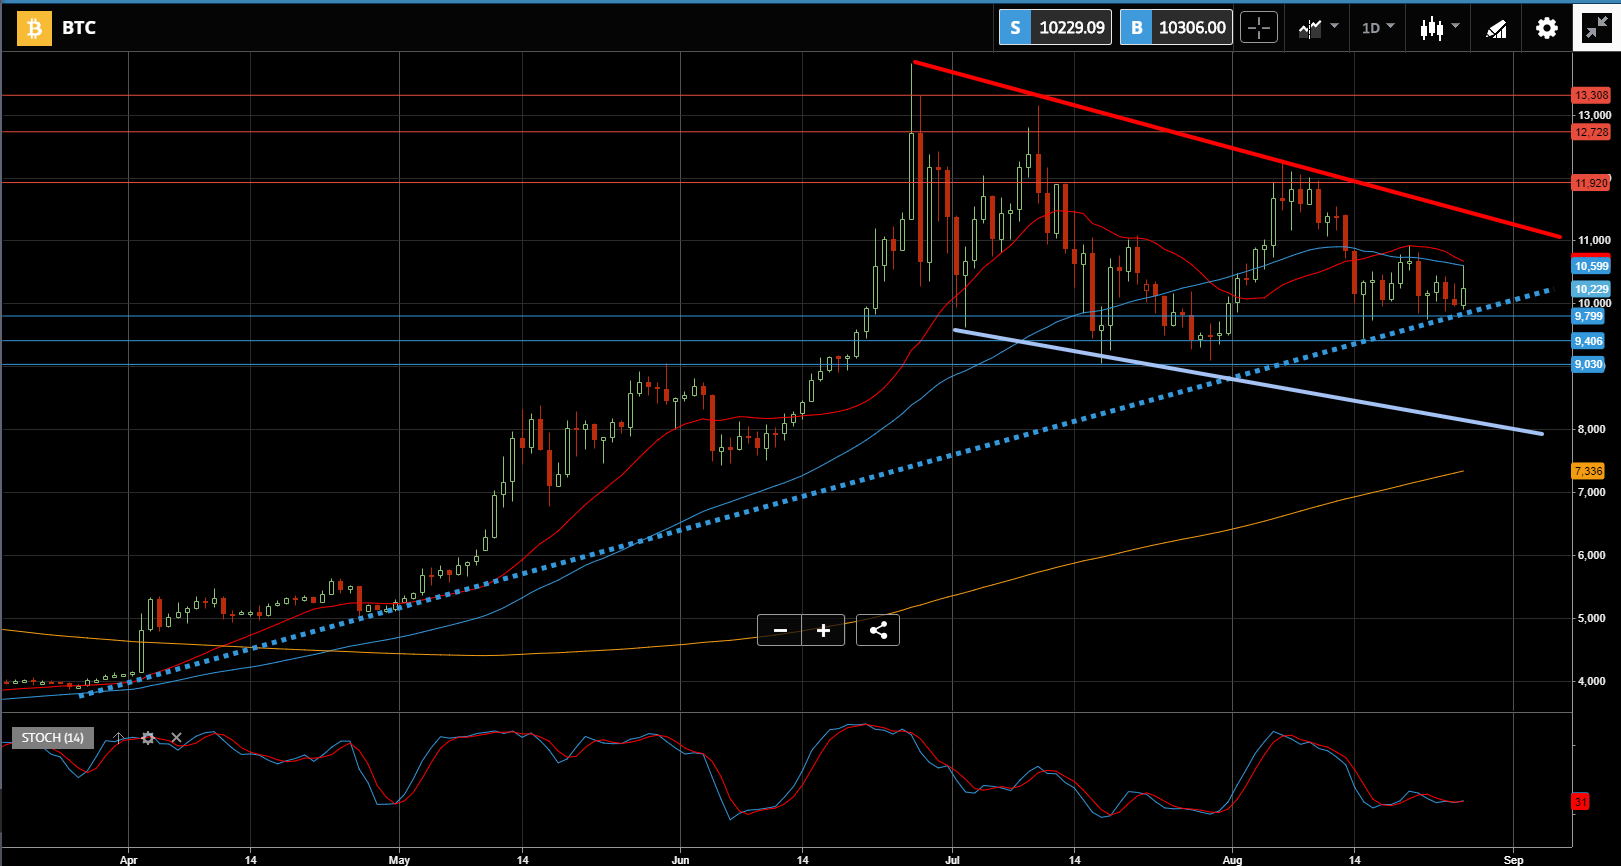Enable the crosshair cursor tool
Viewport: 1621px width, 866px height.
click(1259, 28)
